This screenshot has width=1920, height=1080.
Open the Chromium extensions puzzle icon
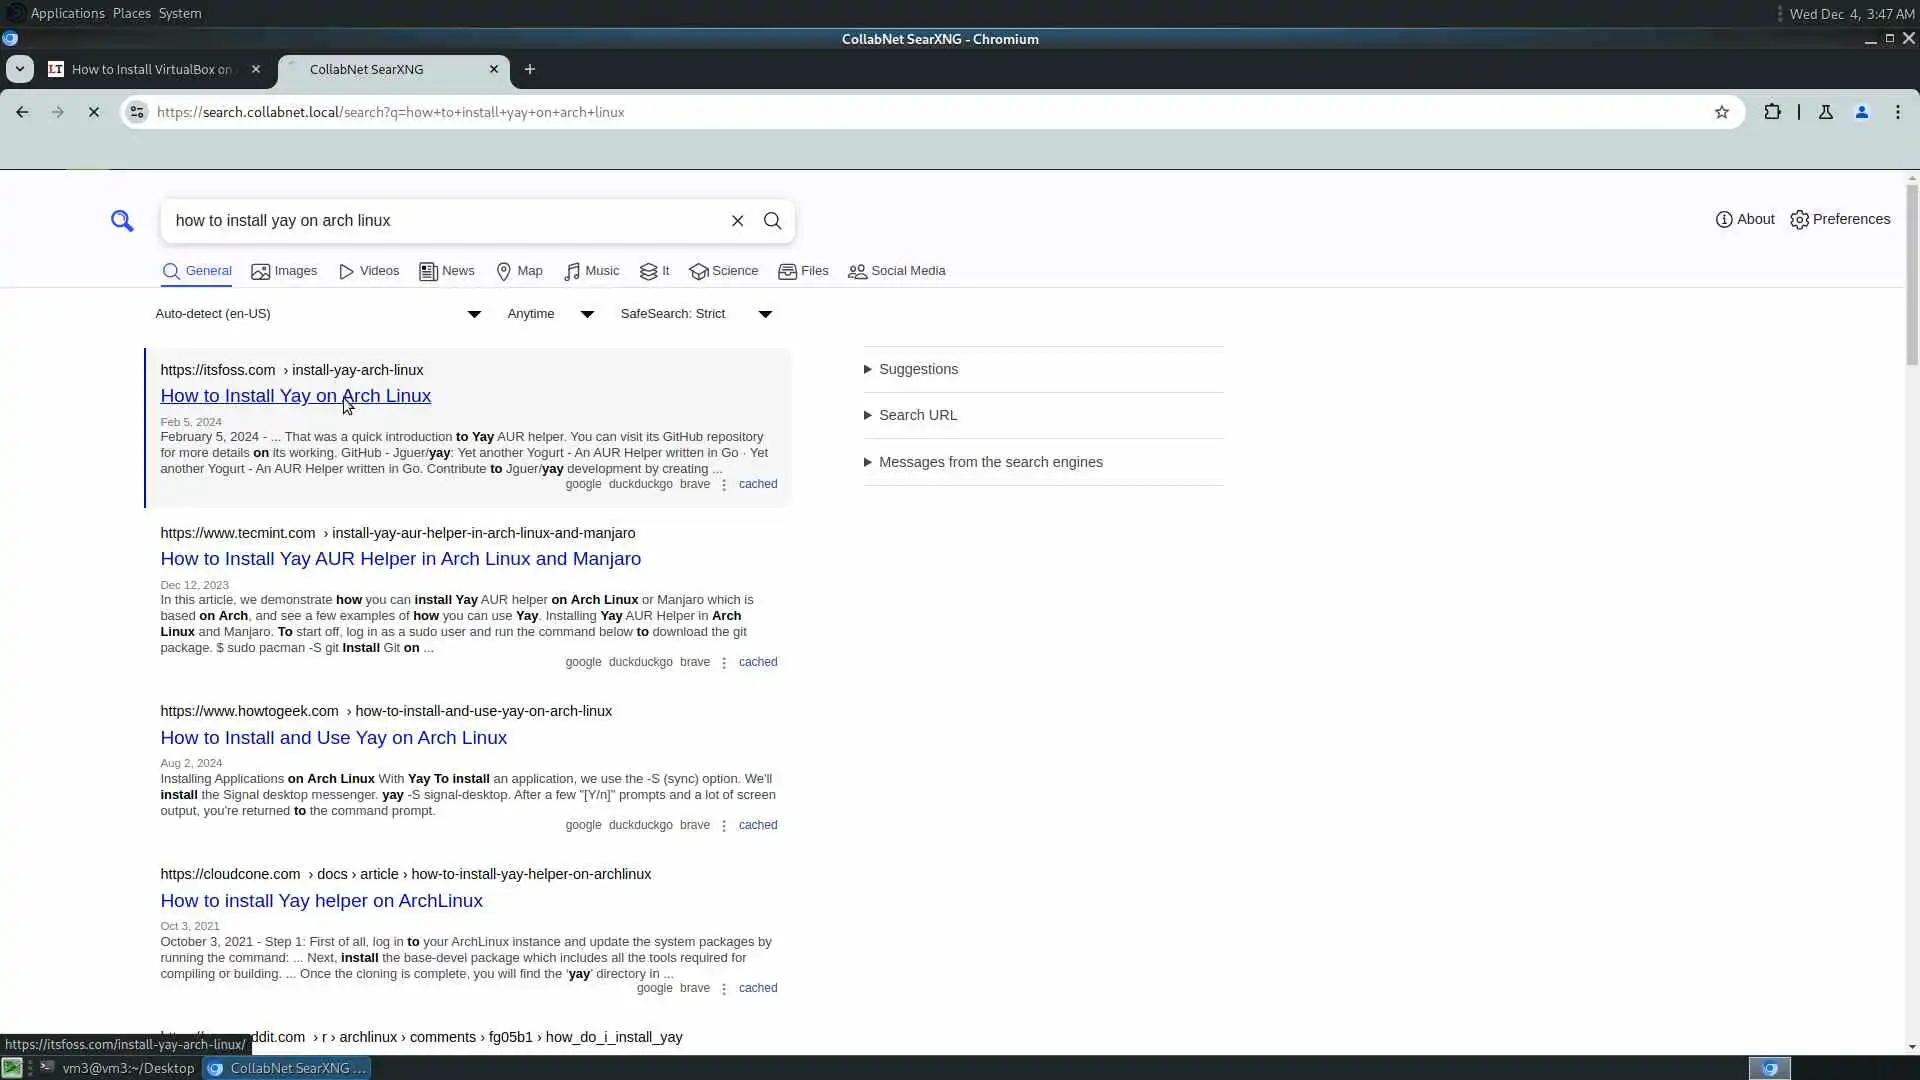1772,112
